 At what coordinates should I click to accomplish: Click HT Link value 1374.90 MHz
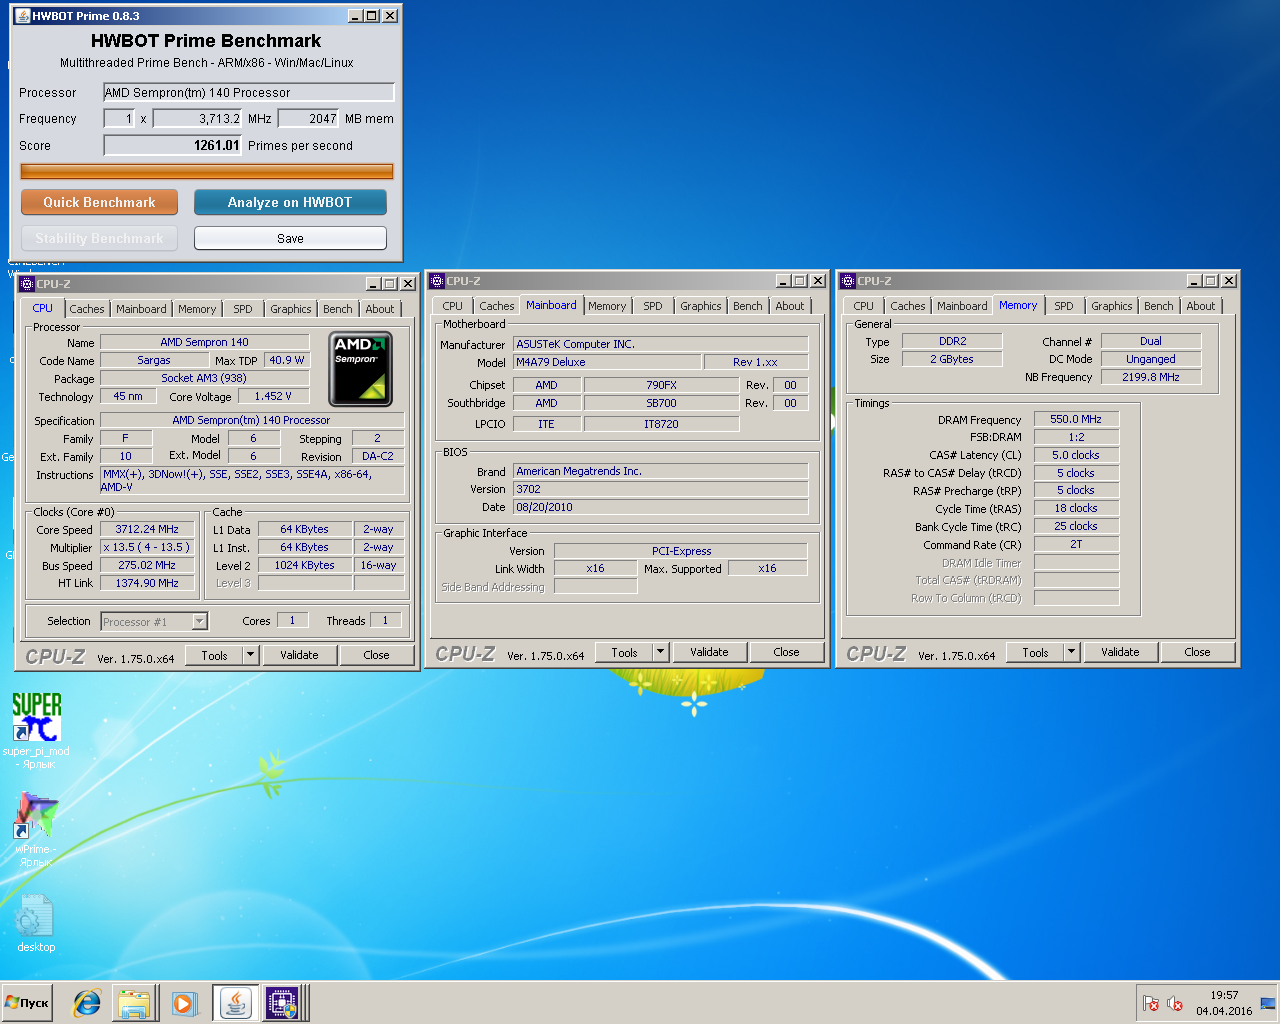pyautogui.click(x=147, y=583)
